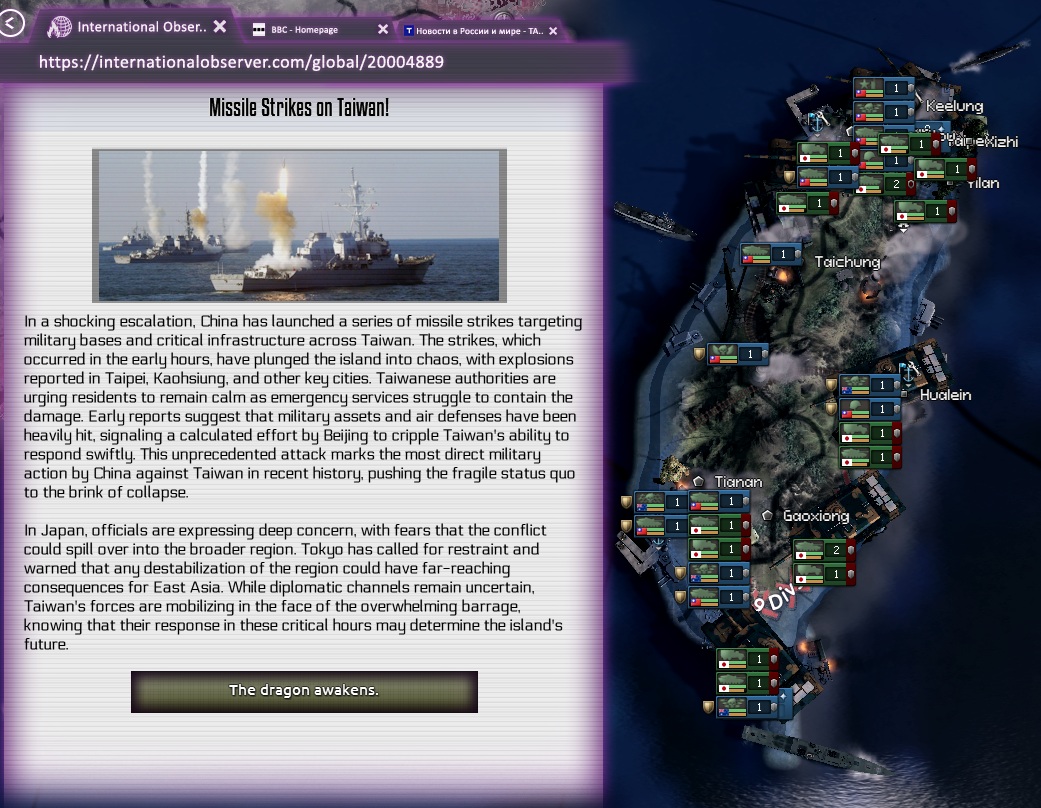This screenshot has width=1041, height=808.
Task: Click the 'Missile Strikes on Taiwan!' headline
Action: [x=299, y=108]
